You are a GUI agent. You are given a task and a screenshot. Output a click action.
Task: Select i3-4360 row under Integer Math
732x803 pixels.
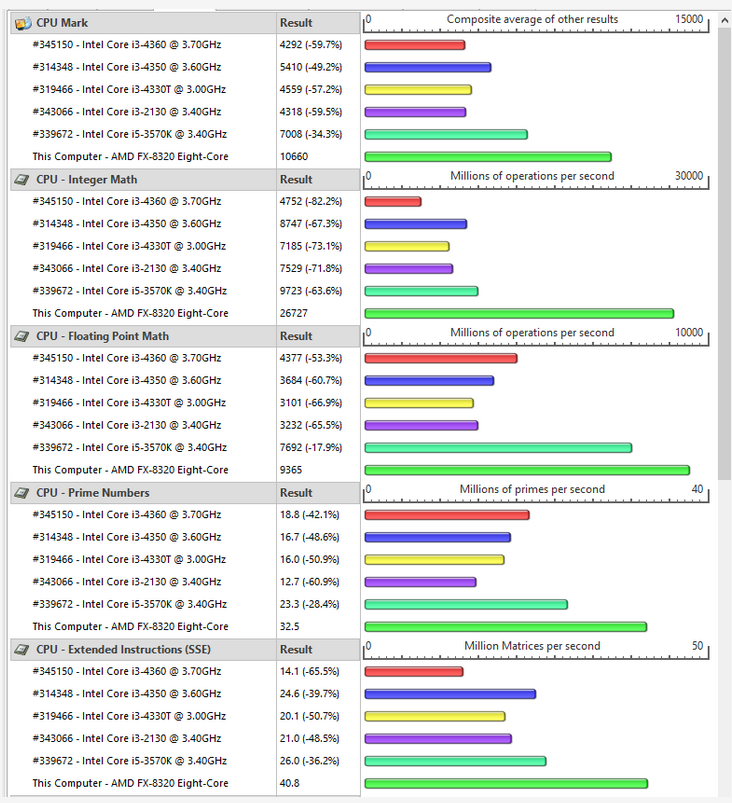pyautogui.click(x=185, y=202)
